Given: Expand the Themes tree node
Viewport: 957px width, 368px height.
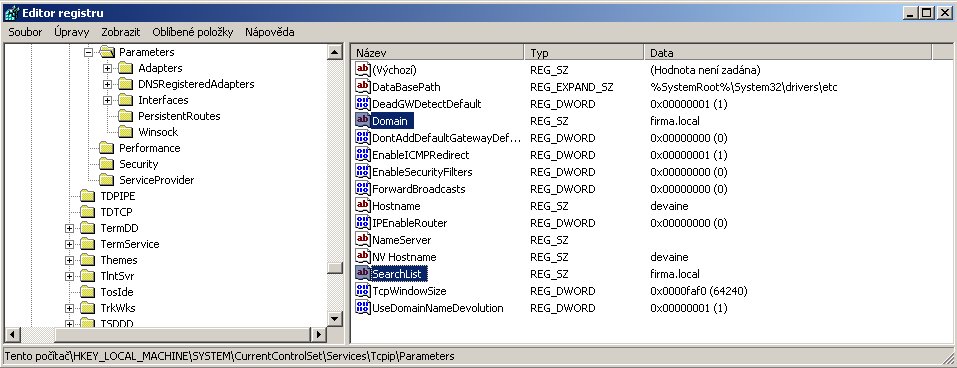Looking at the screenshot, I should tap(70, 260).
